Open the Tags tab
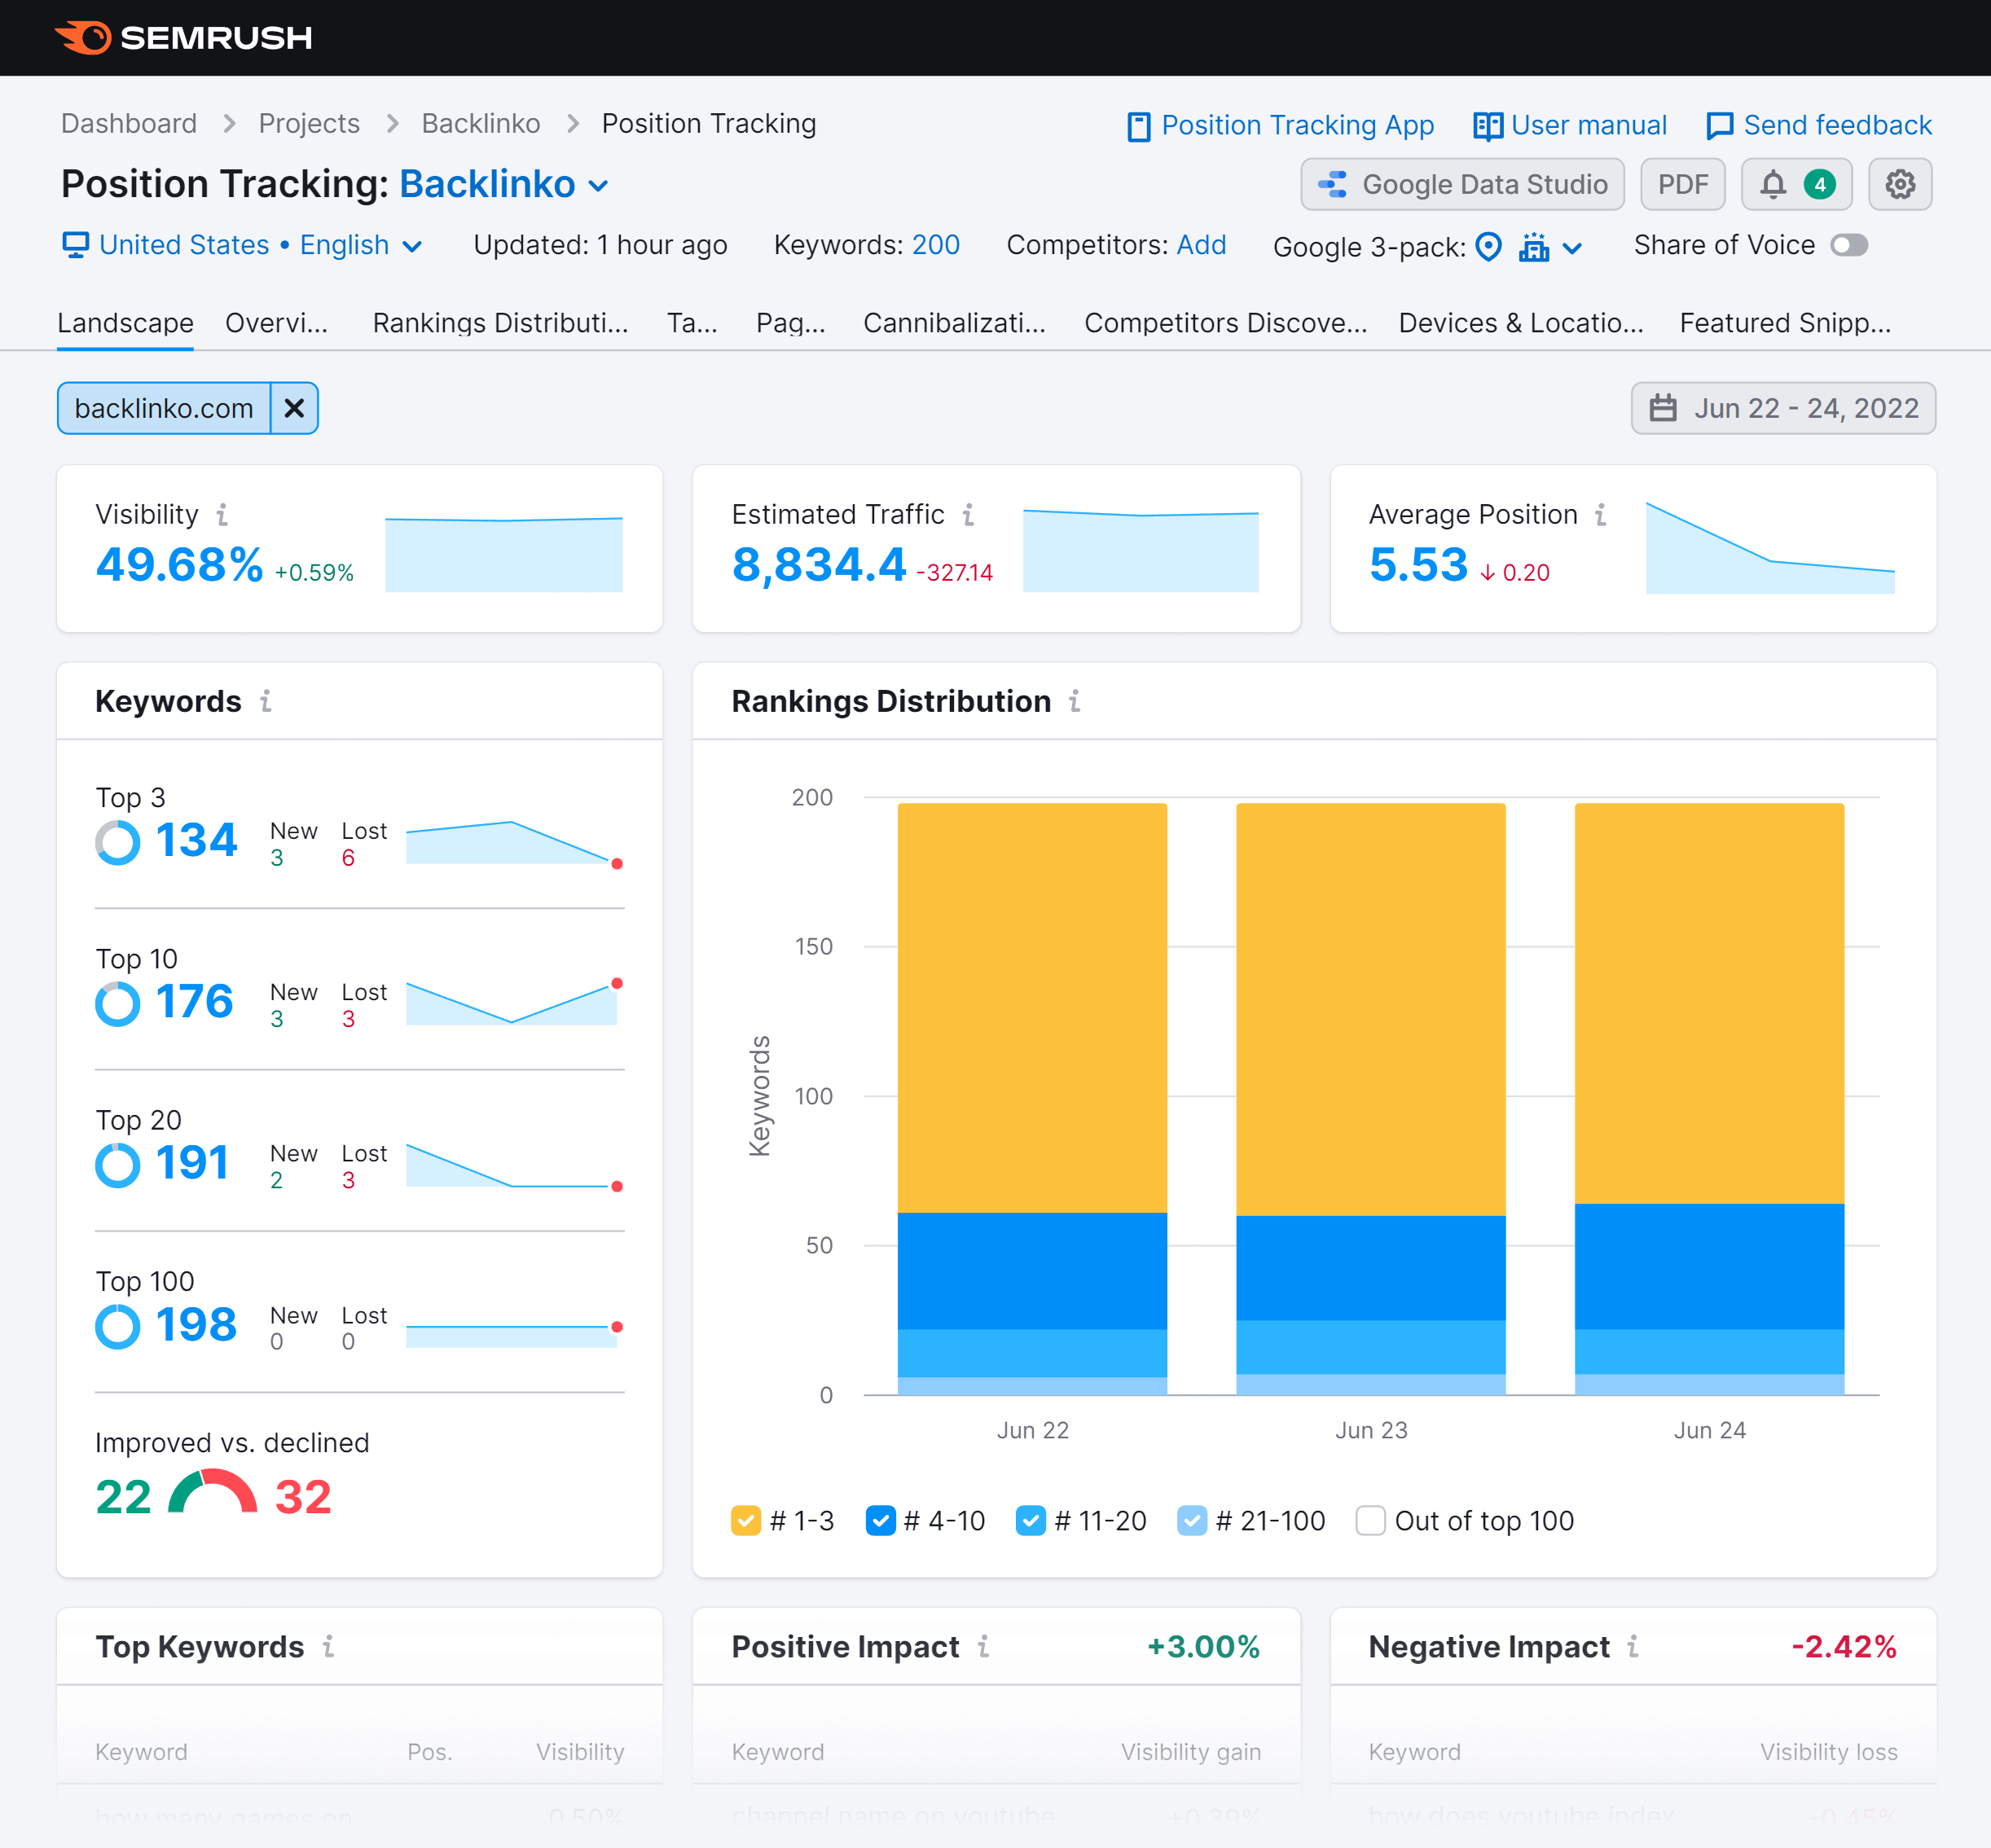This screenshot has width=1991, height=1848. coord(692,323)
